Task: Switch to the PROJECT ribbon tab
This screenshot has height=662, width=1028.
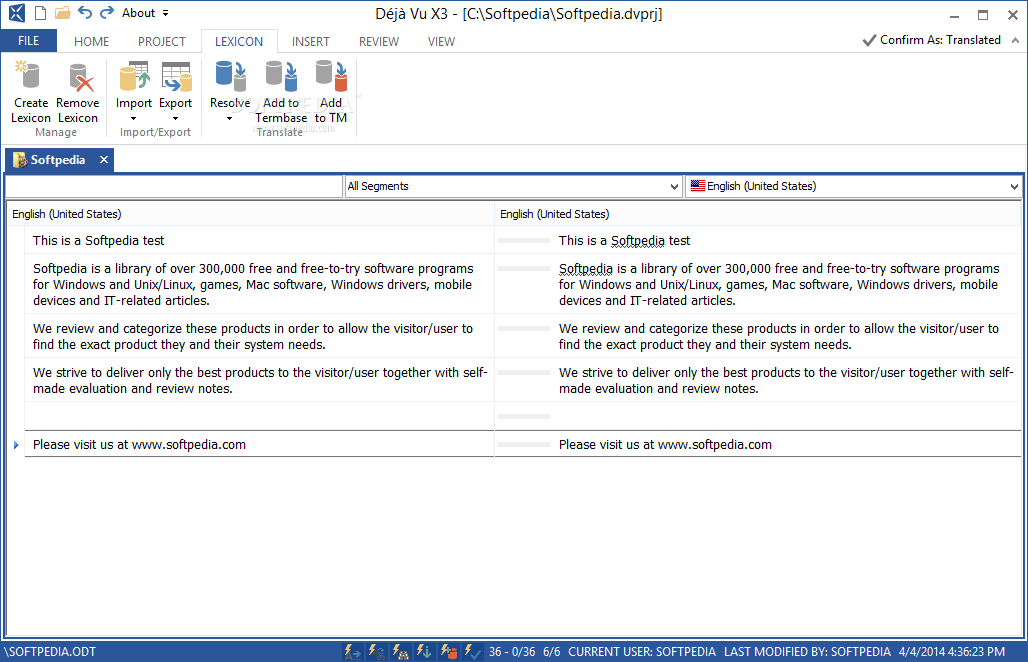Action: [x=161, y=41]
